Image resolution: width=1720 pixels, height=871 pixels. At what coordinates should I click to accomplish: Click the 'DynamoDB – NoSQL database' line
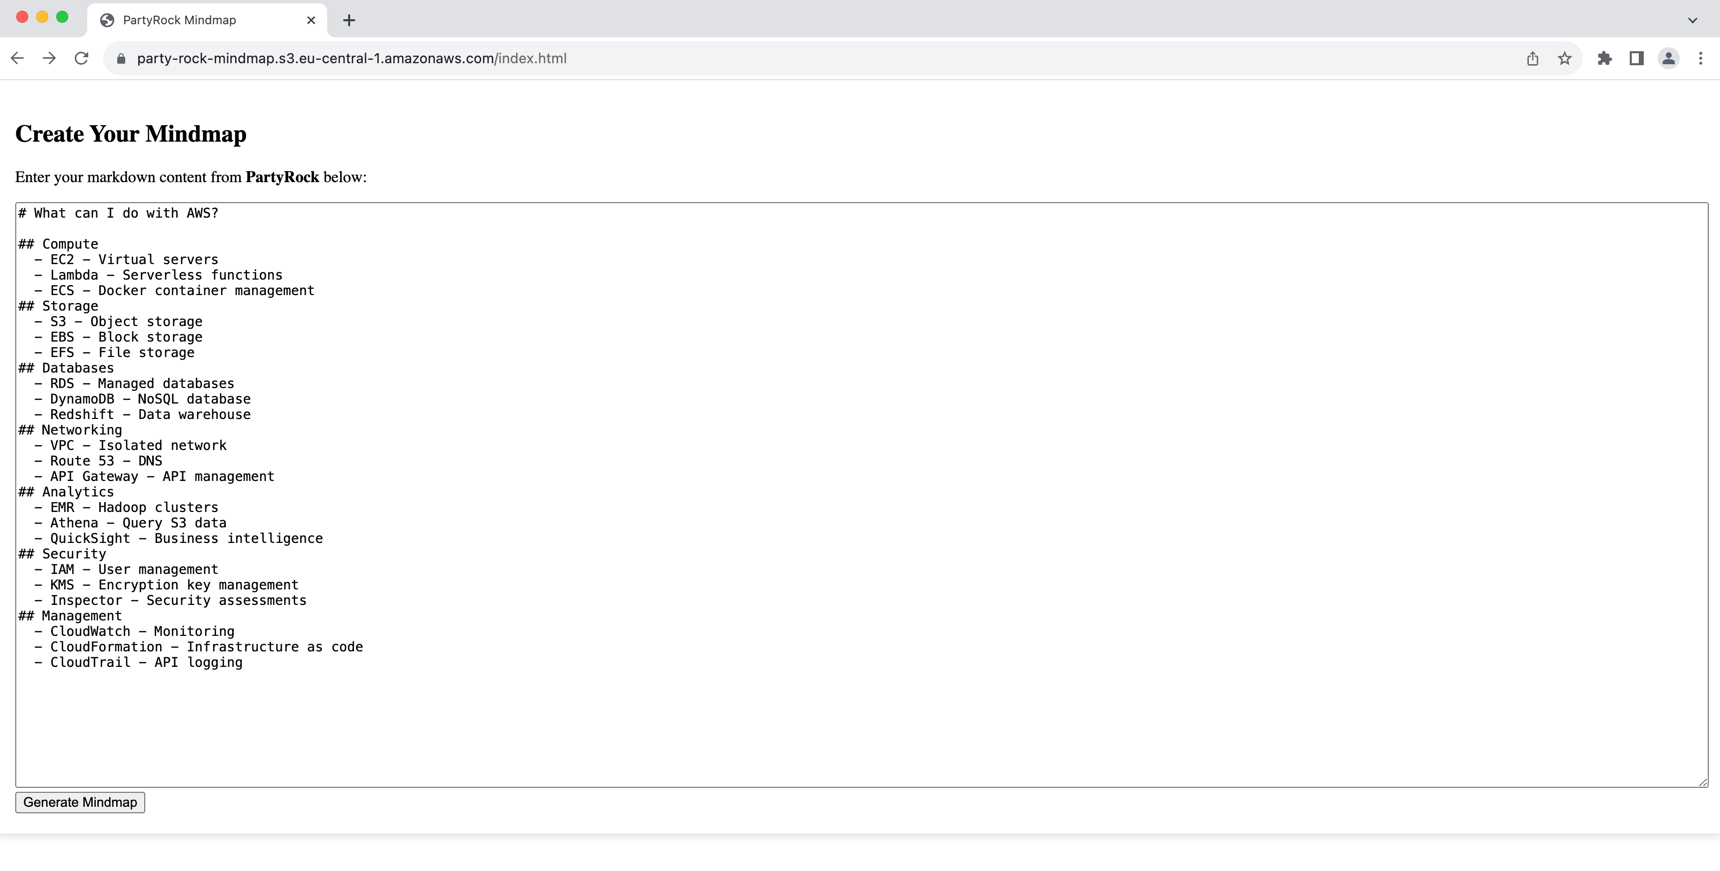click(142, 399)
